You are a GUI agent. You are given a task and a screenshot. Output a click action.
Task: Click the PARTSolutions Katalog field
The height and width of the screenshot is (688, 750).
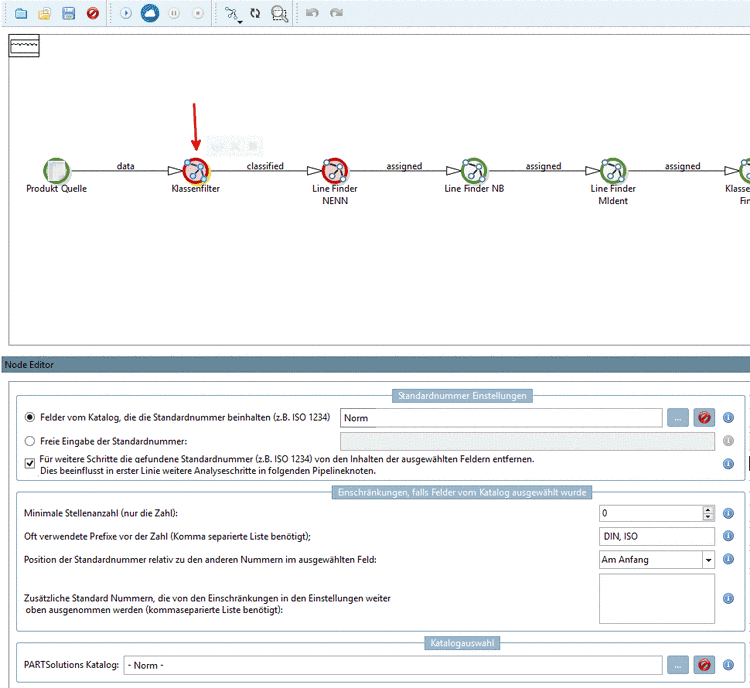click(393, 665)
